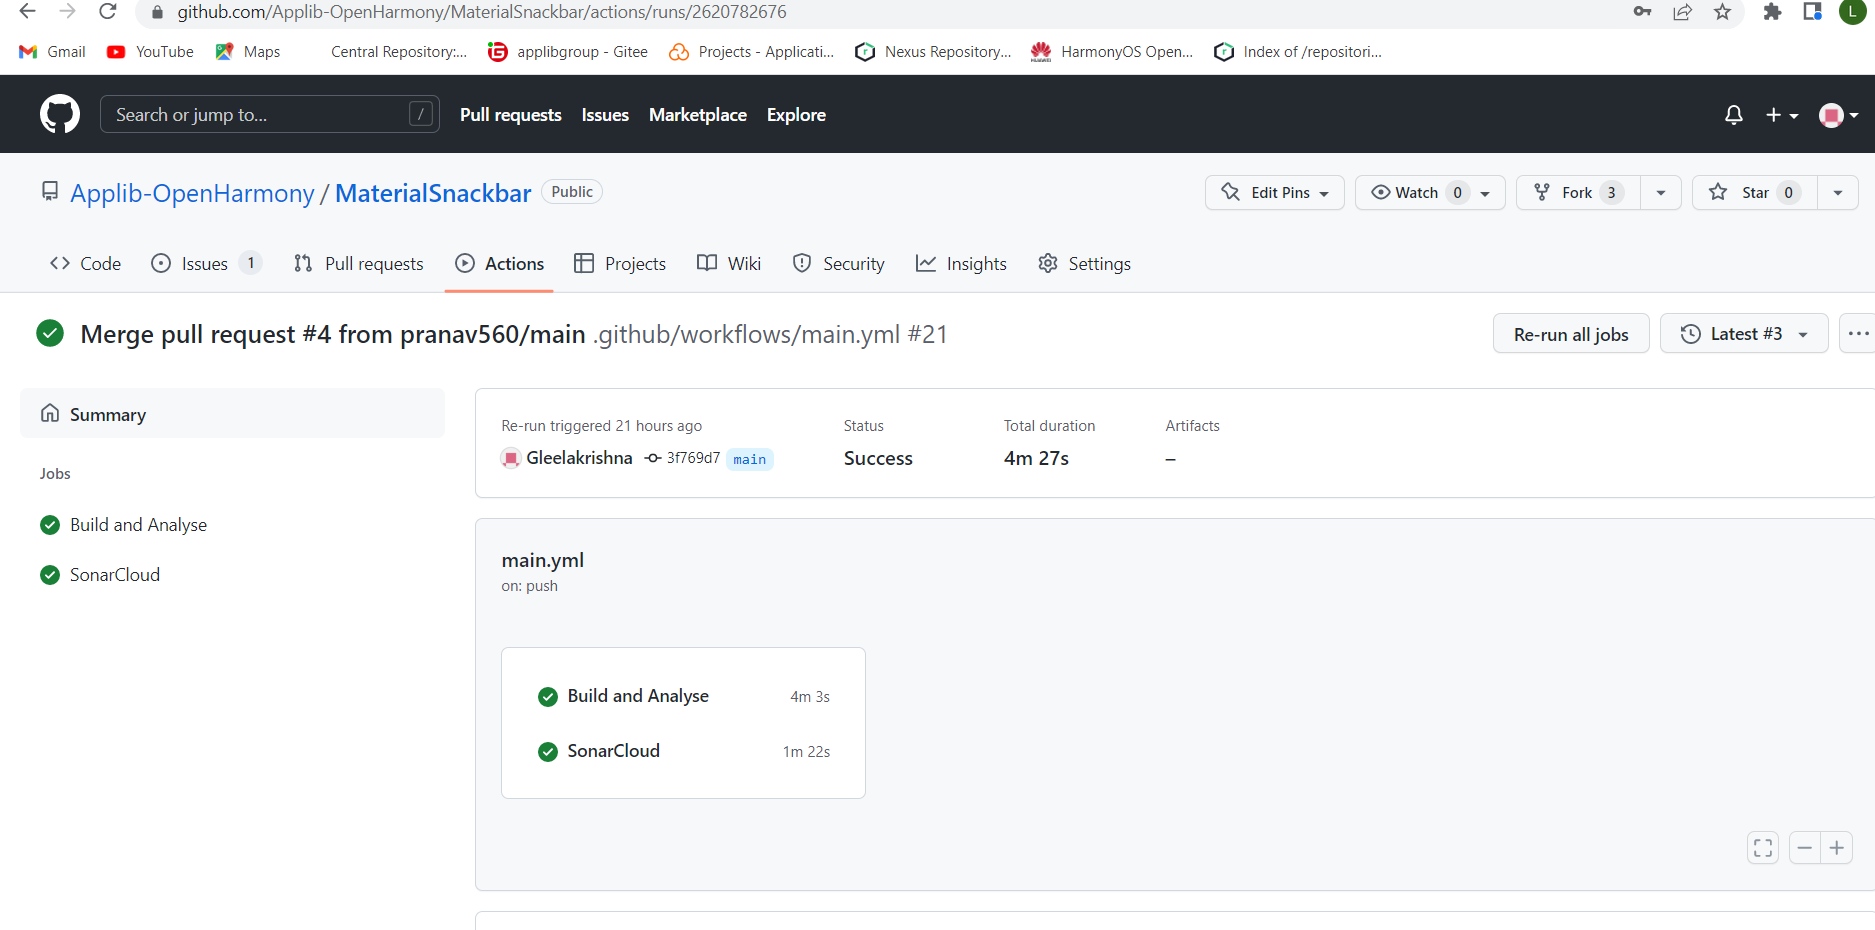1875x930 pixels.
Task: Reload the page with refresh icon
Action: pyautogui.click(x=108, y=12)
